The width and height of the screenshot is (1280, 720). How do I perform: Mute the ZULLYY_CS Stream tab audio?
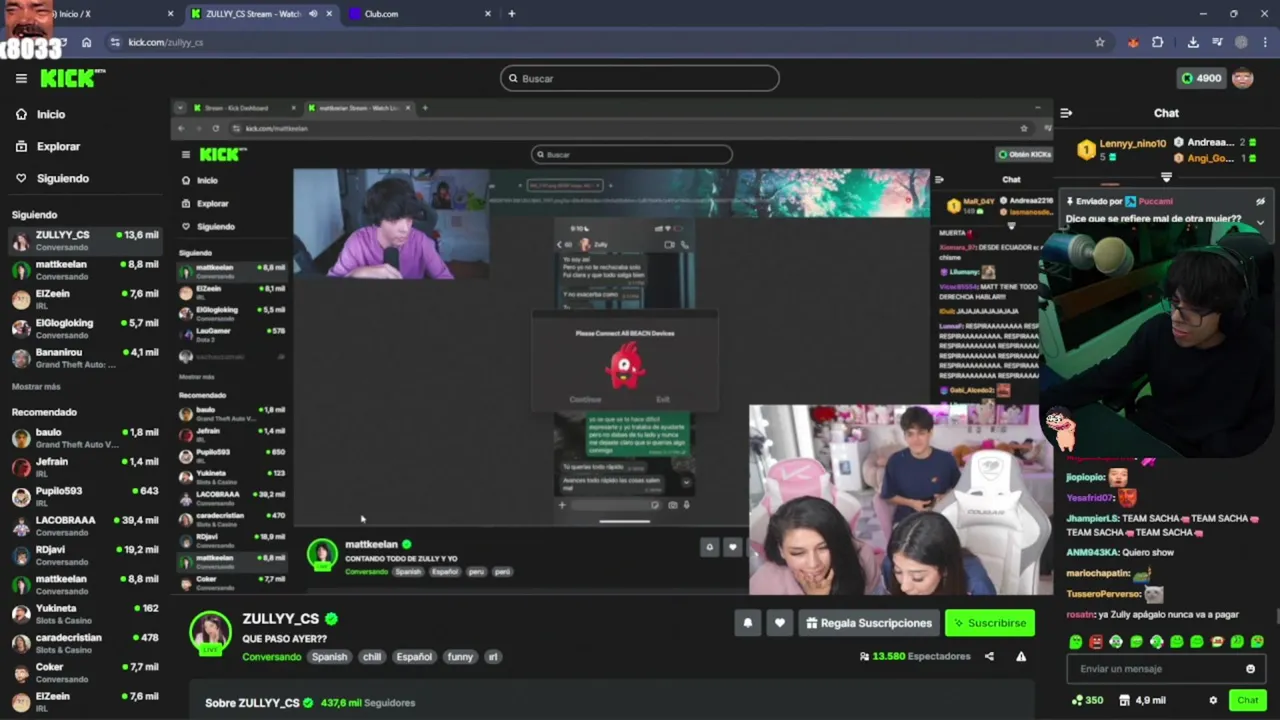(x=313, y=14)
